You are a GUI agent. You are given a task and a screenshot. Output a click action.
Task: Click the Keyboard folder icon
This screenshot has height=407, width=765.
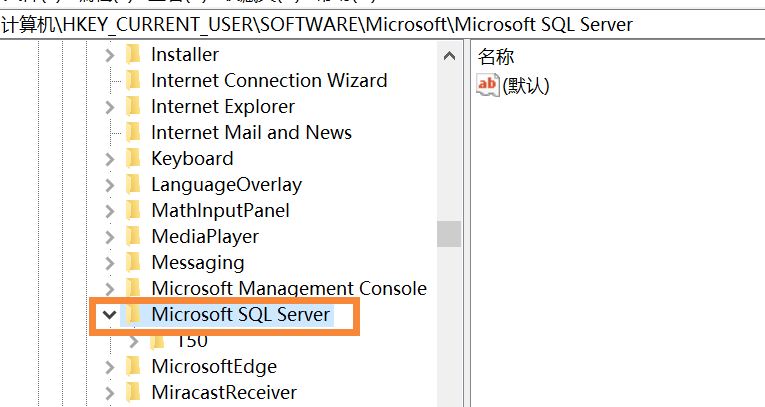coord(133,159)
